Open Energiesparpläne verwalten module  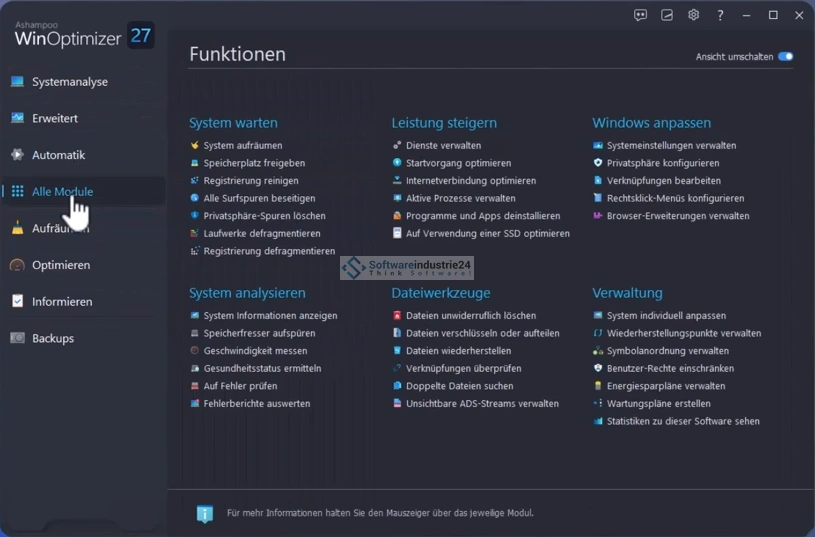point(665,386)
